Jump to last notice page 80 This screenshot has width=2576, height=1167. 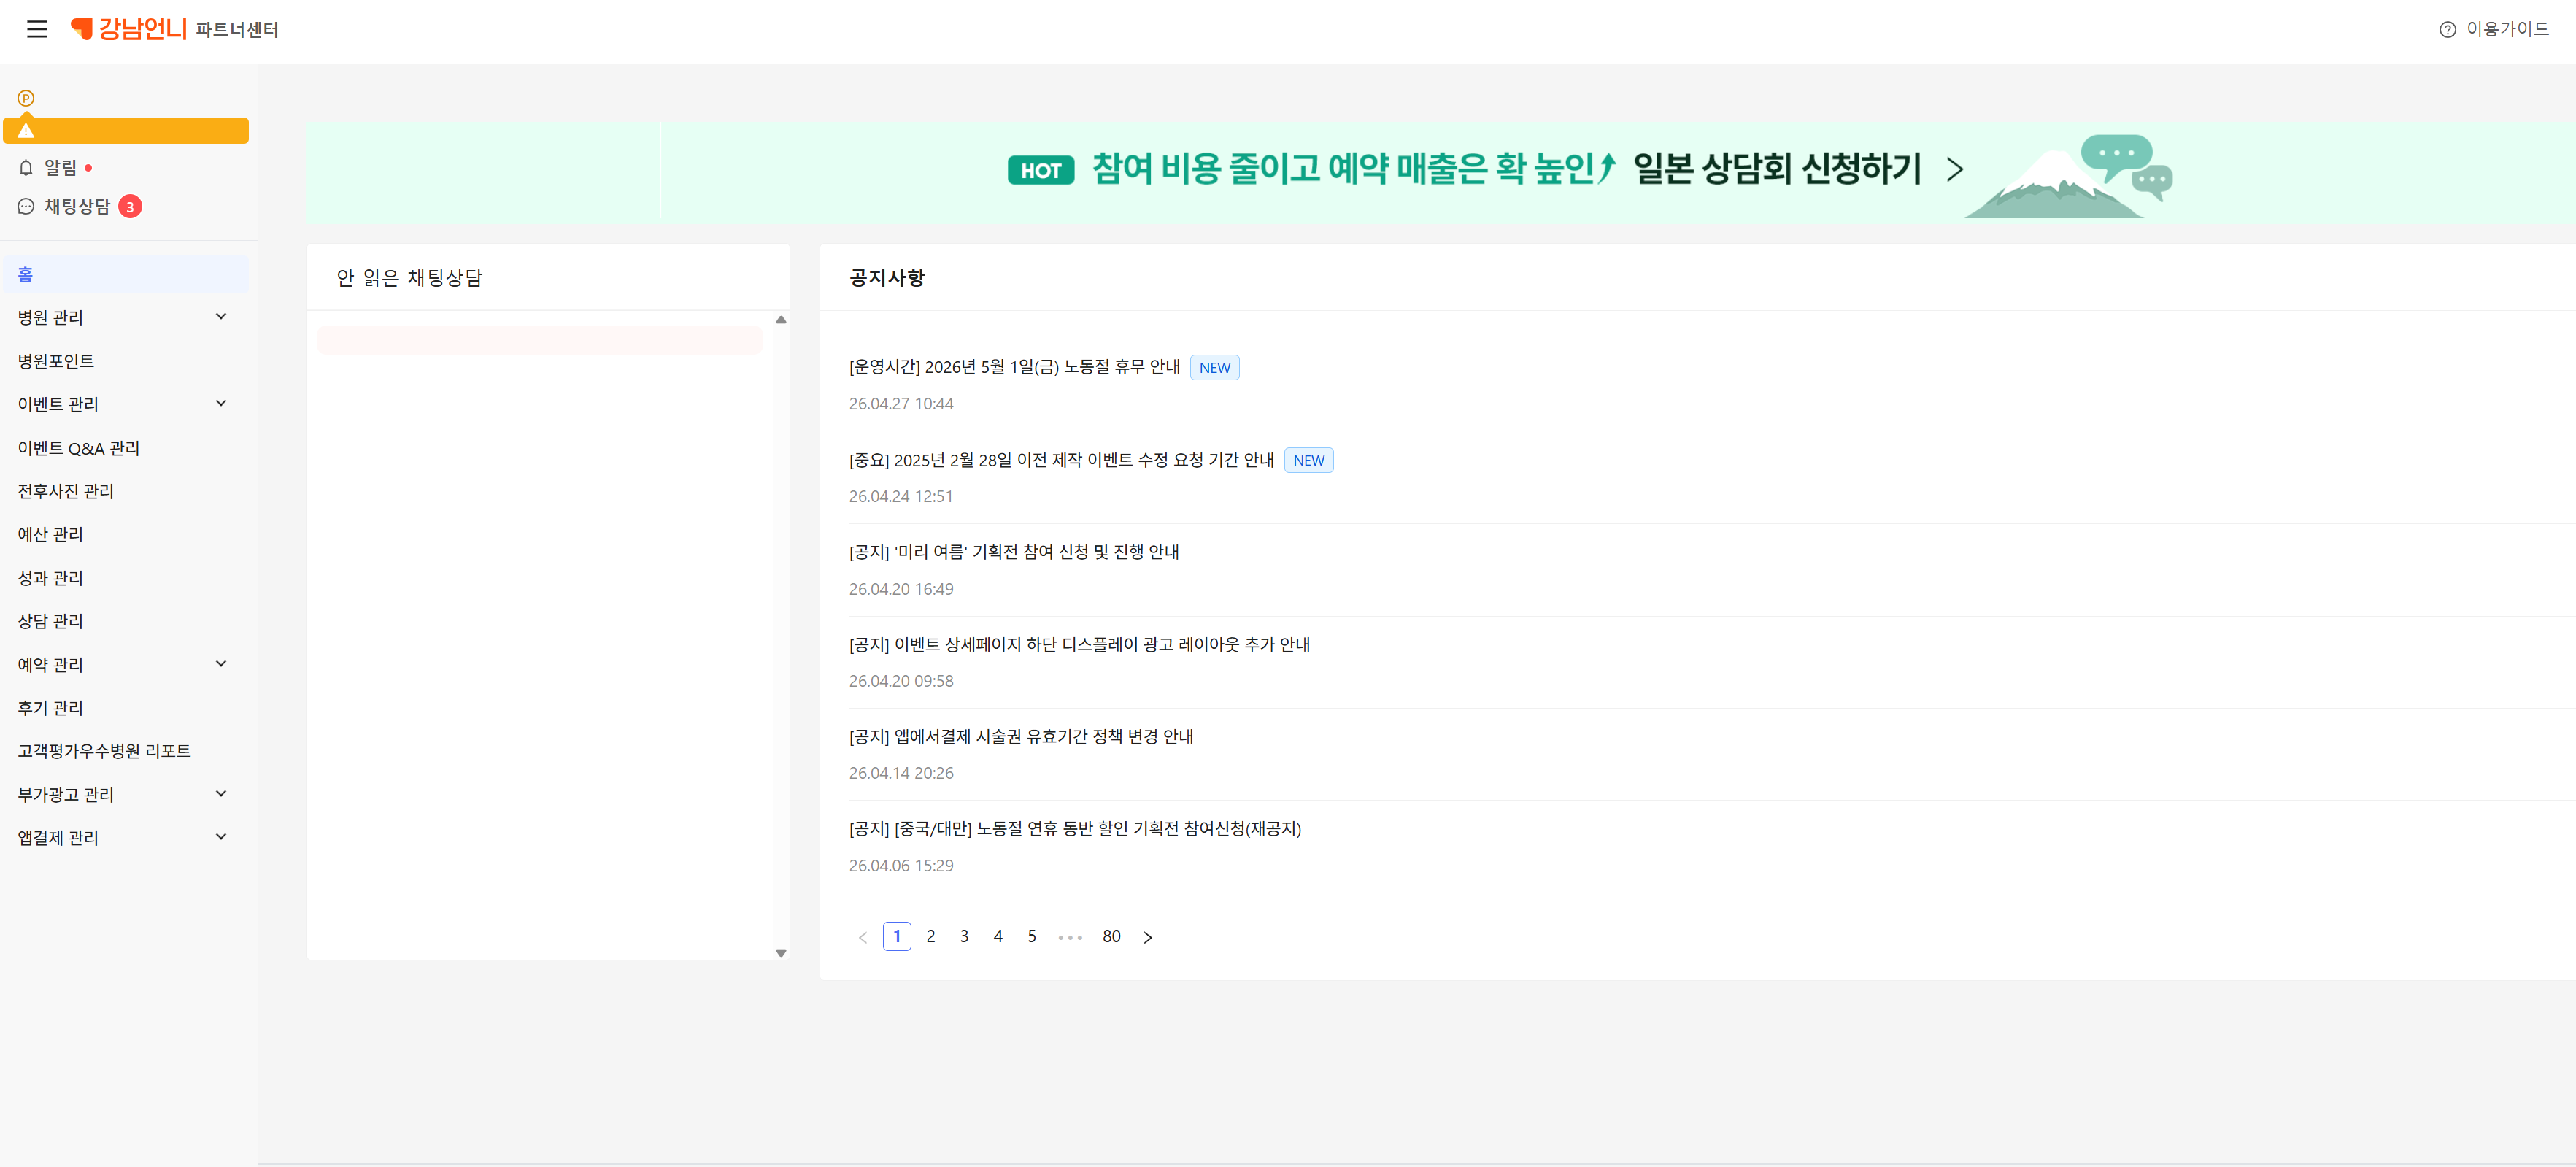(1111, 937)
